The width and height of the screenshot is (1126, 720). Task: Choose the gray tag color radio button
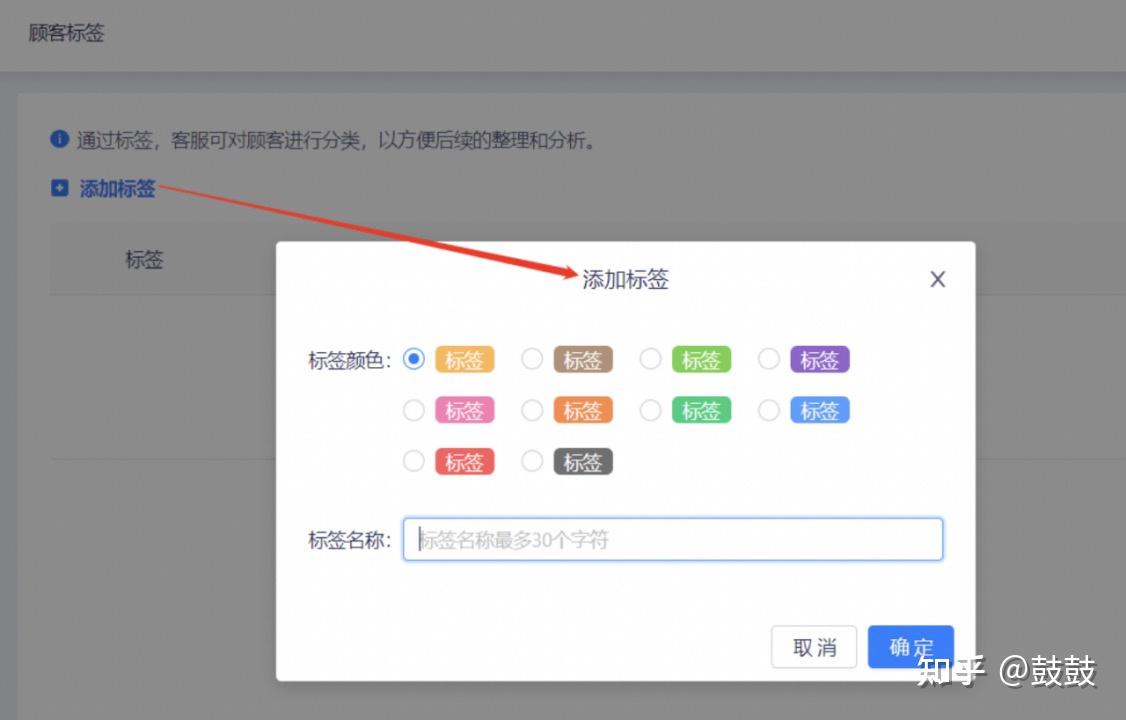532,461
